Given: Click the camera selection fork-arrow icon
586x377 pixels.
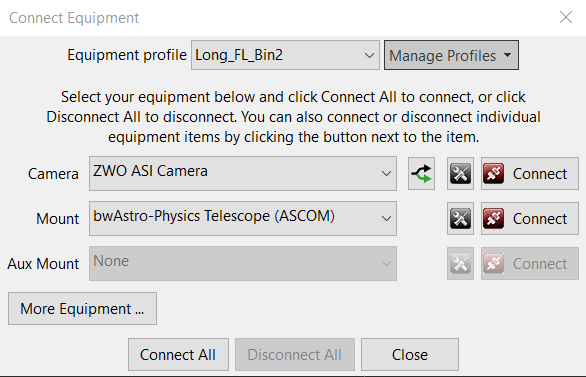Looking at the screenshot, I should (x=421, y=174).
